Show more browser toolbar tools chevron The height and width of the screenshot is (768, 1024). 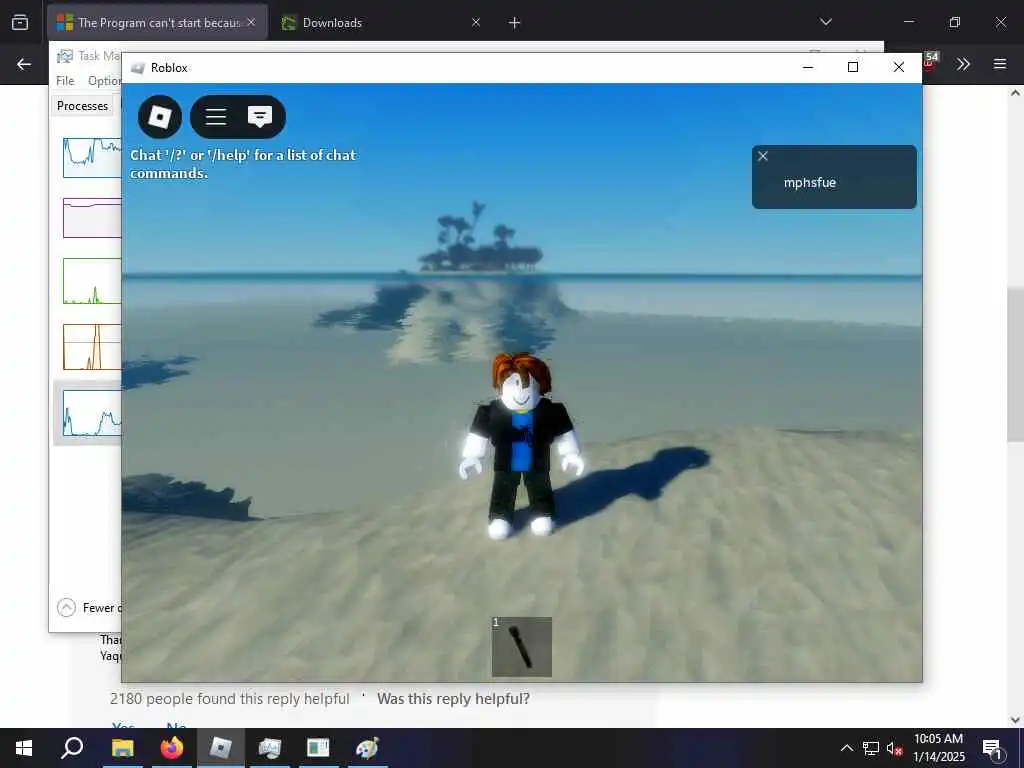[963, 64]
